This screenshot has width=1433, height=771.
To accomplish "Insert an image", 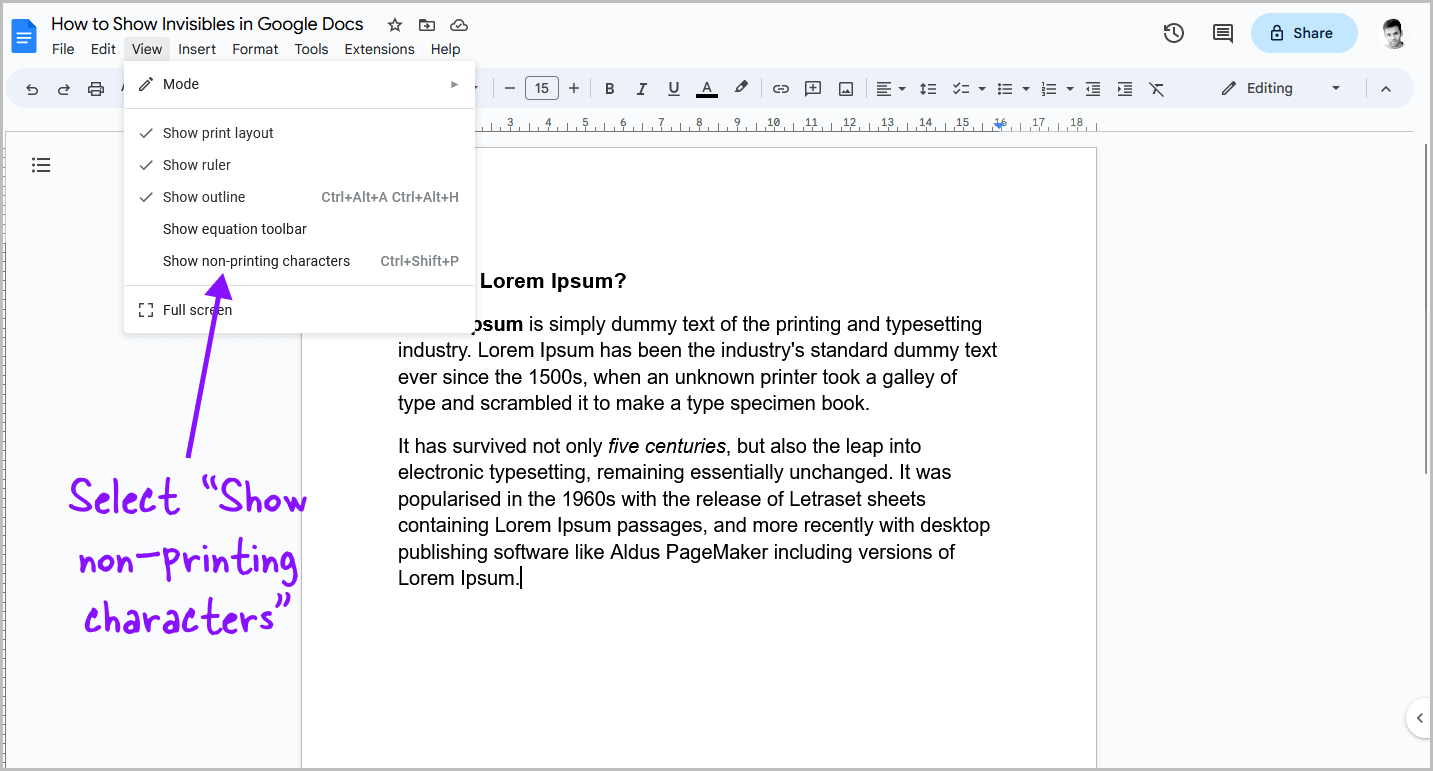I will tap(845, 88).
